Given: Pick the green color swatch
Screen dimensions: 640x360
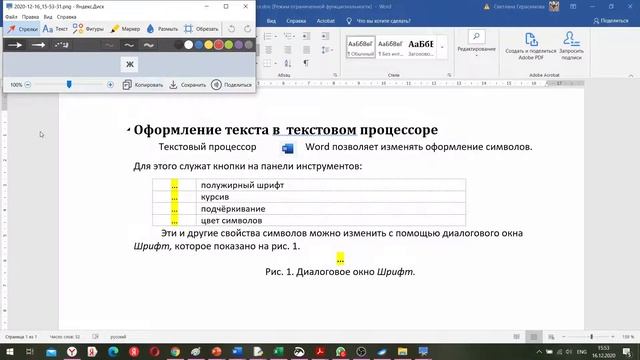Looking at the screenshot, I should click(x=229, y=45).
